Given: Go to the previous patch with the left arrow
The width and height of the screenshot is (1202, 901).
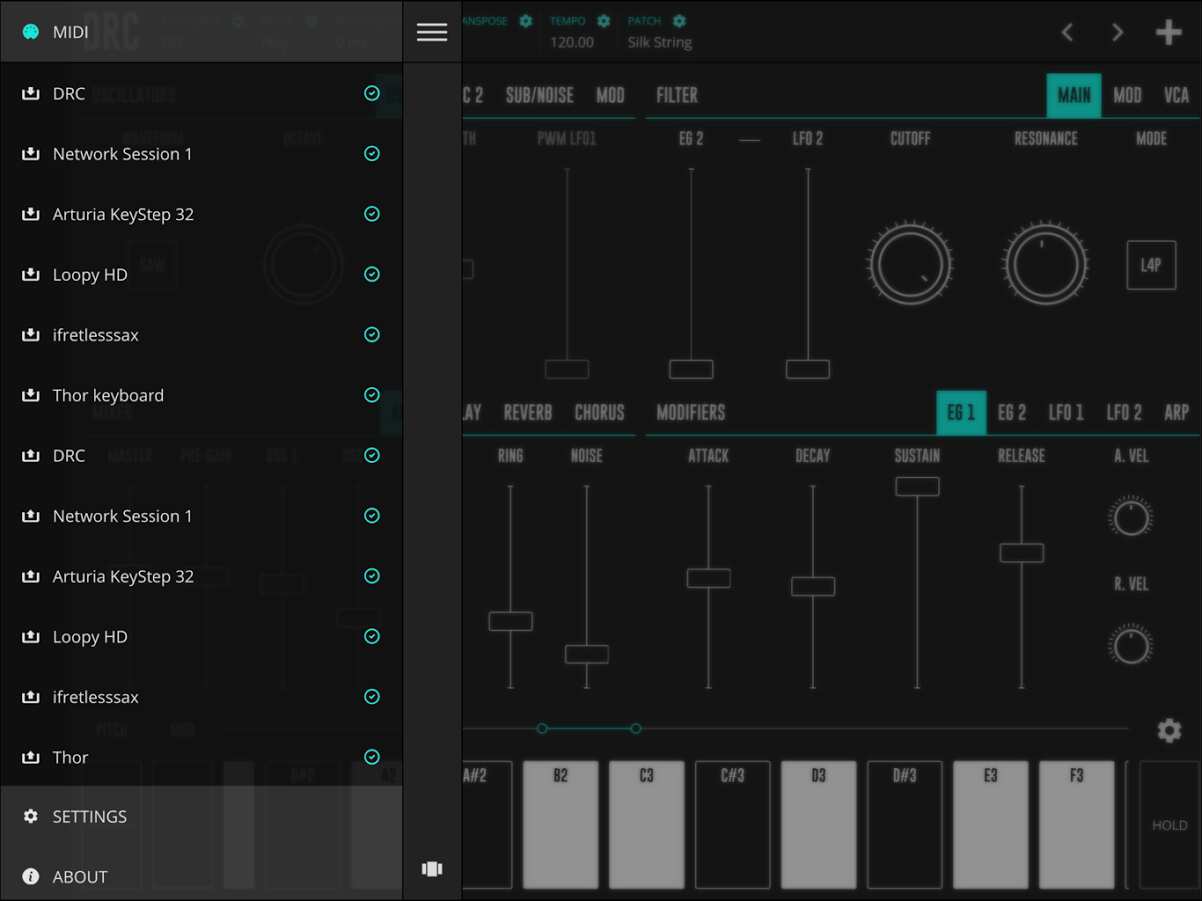Looking at the screenshot, I should pyautogui.click(x=1067, y=32).
